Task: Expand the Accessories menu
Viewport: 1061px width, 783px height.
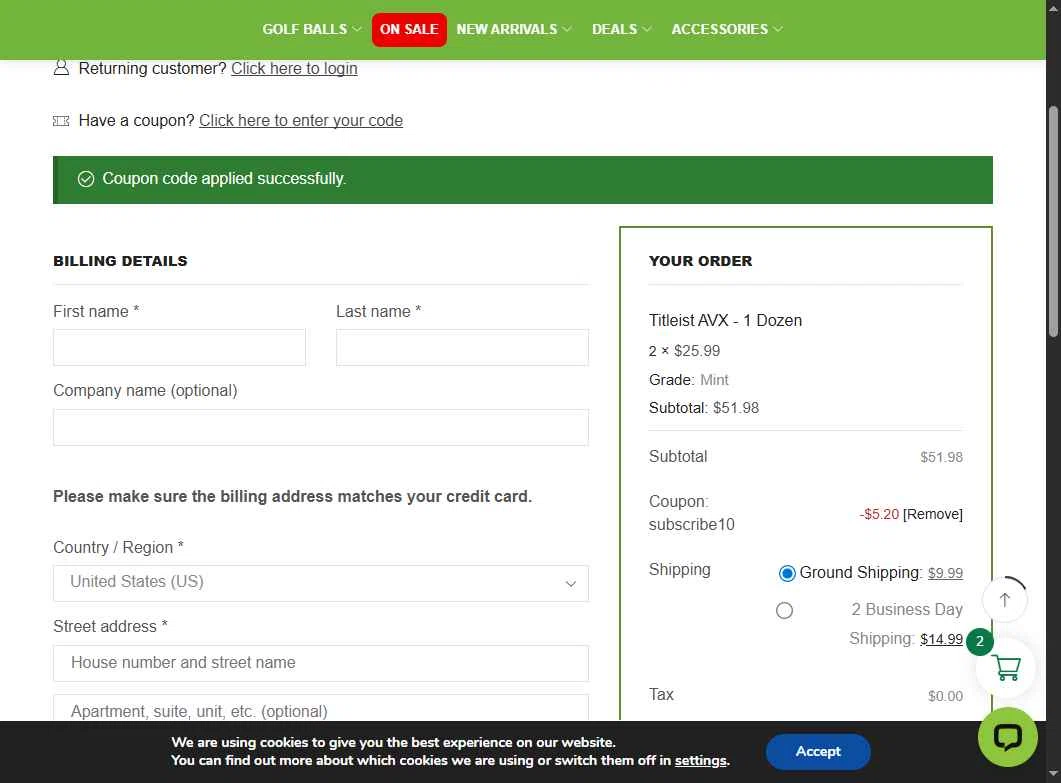Action: point(727,29)
